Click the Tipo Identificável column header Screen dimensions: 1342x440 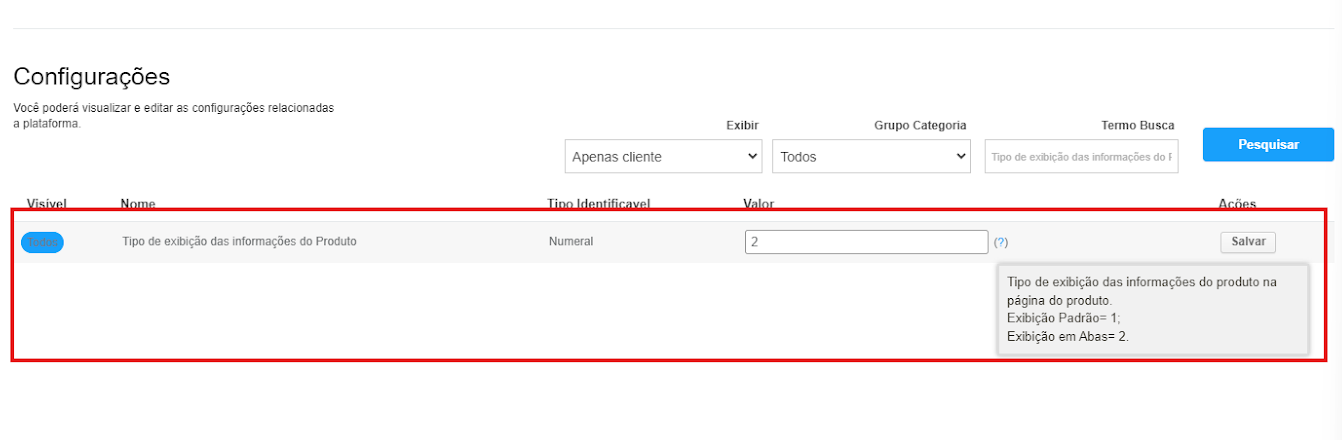(598, 204)
